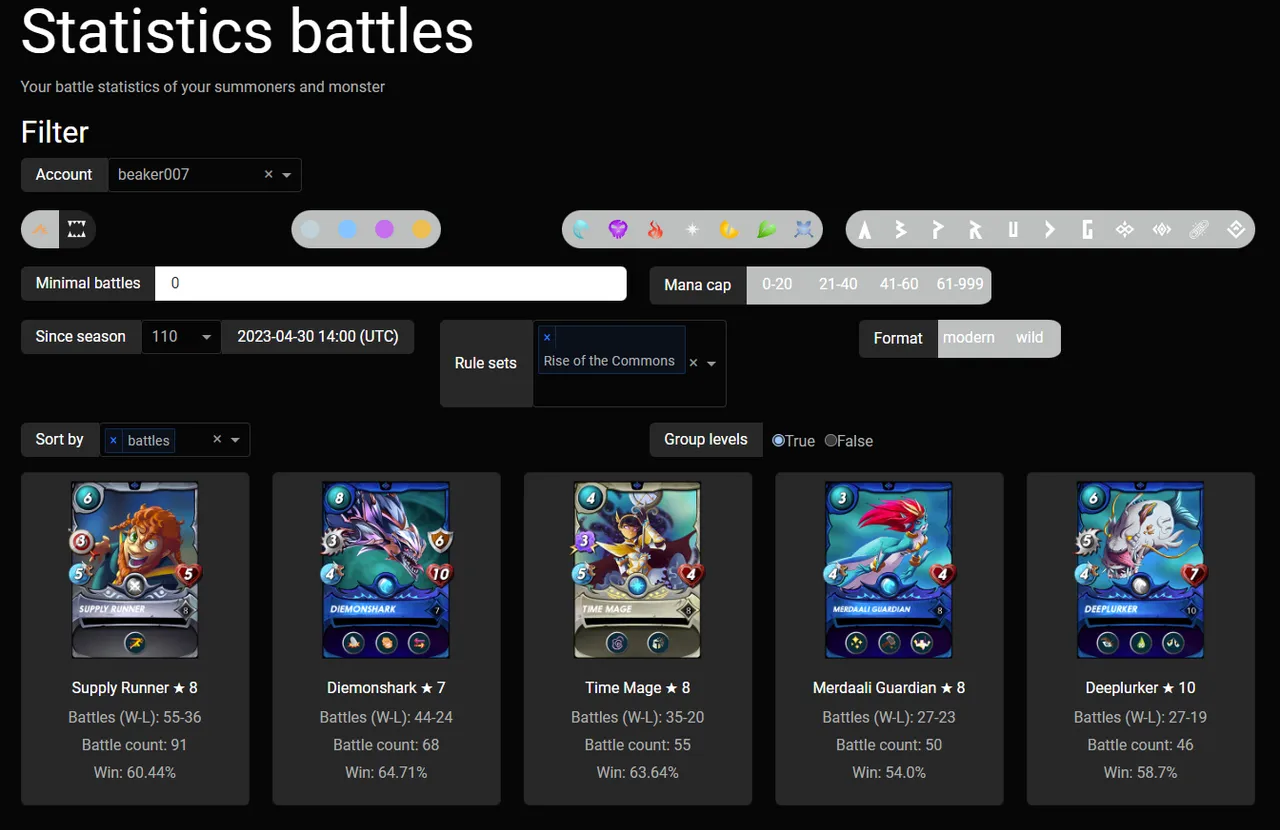The width and height of the screenshot is (1280, 830).
Task: Toggle mana cap 21-40 filter
Action: coord(838,284)
